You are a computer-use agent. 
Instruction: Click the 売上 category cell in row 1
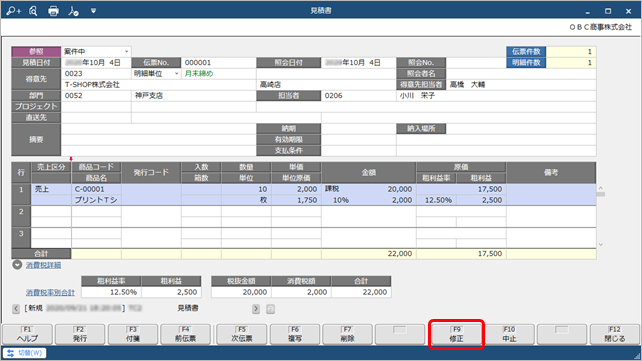point(51,189)
